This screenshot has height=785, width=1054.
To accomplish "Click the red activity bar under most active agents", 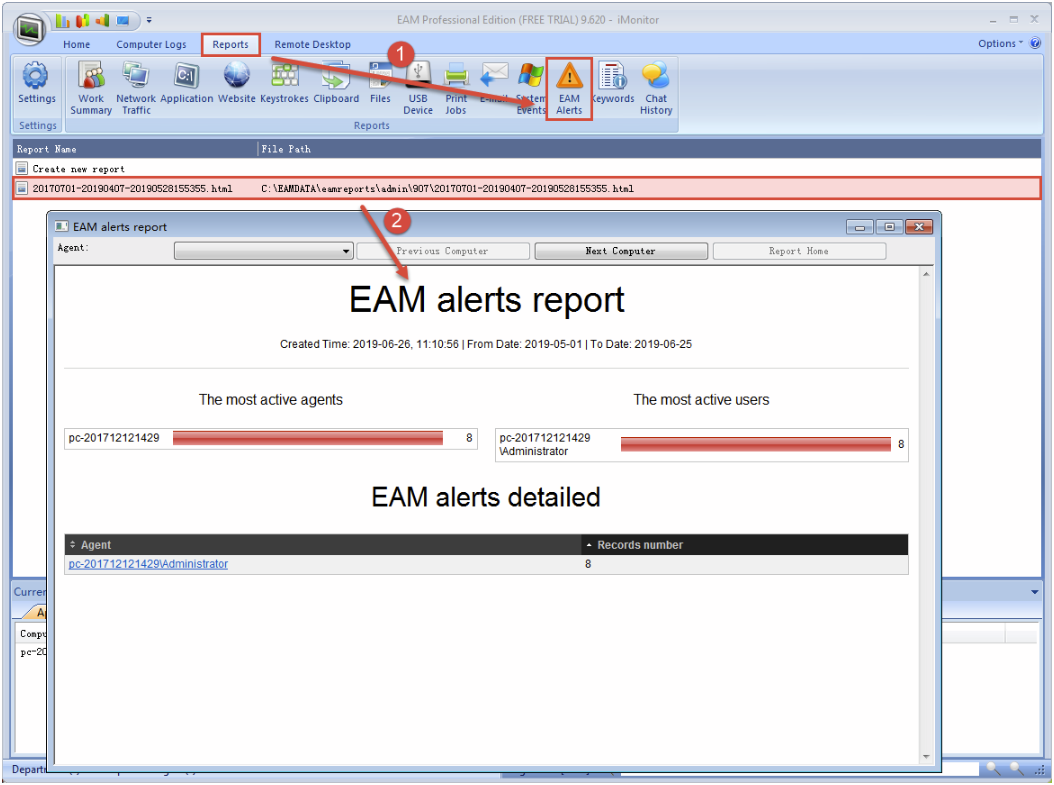I will coord(308,438).
